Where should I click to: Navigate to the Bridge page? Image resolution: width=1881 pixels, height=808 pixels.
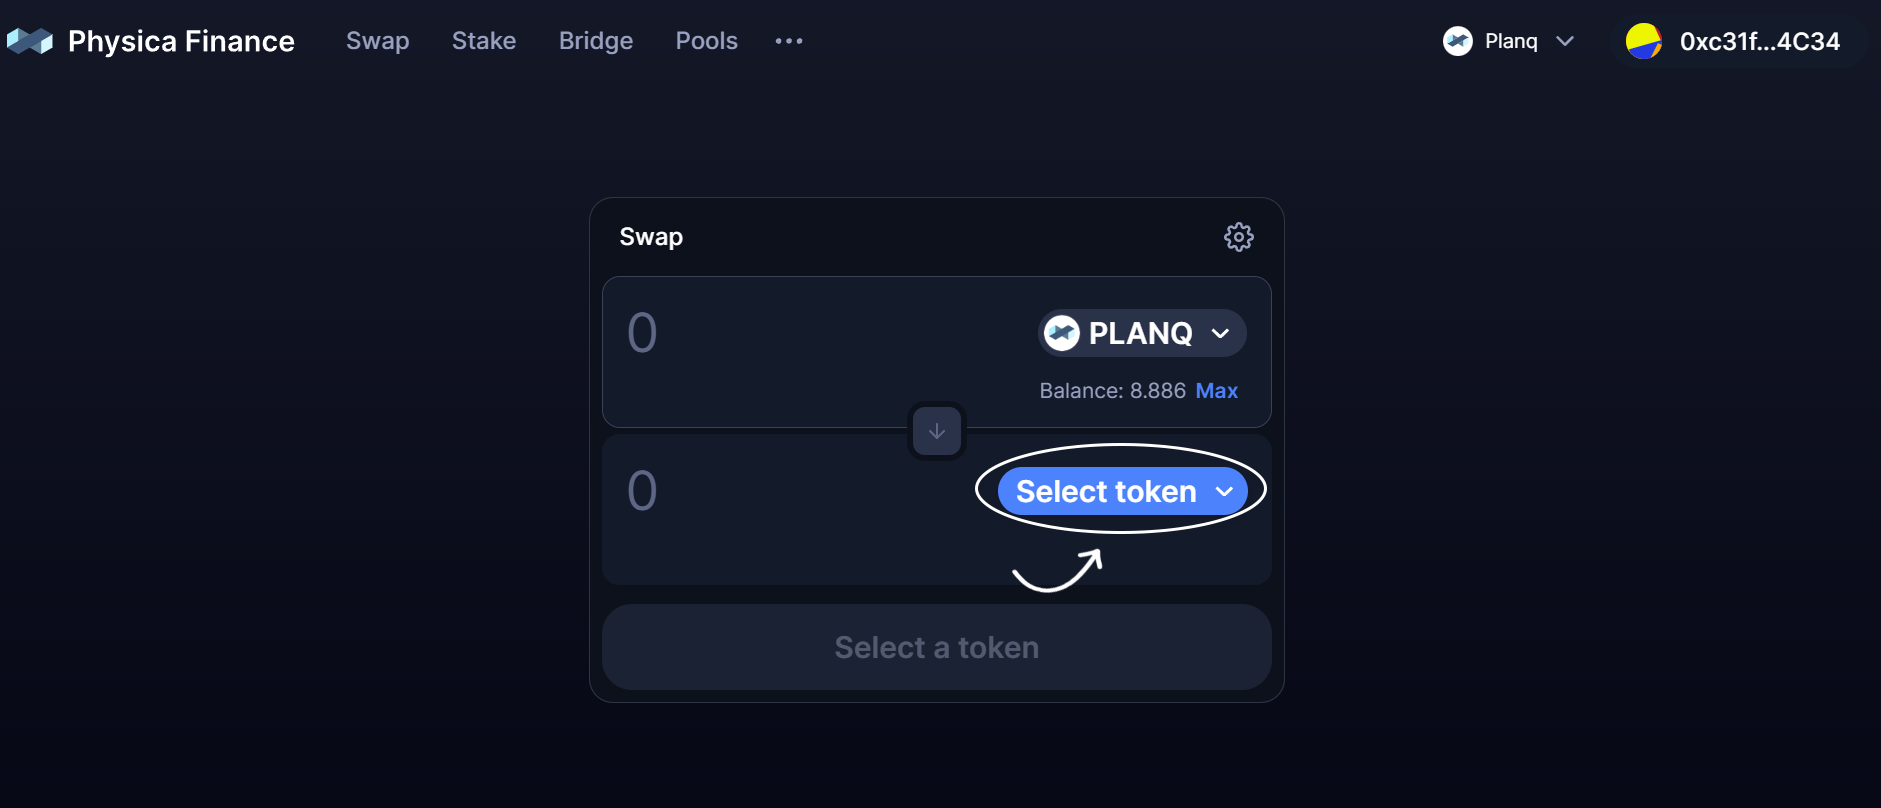click(596, 41)
